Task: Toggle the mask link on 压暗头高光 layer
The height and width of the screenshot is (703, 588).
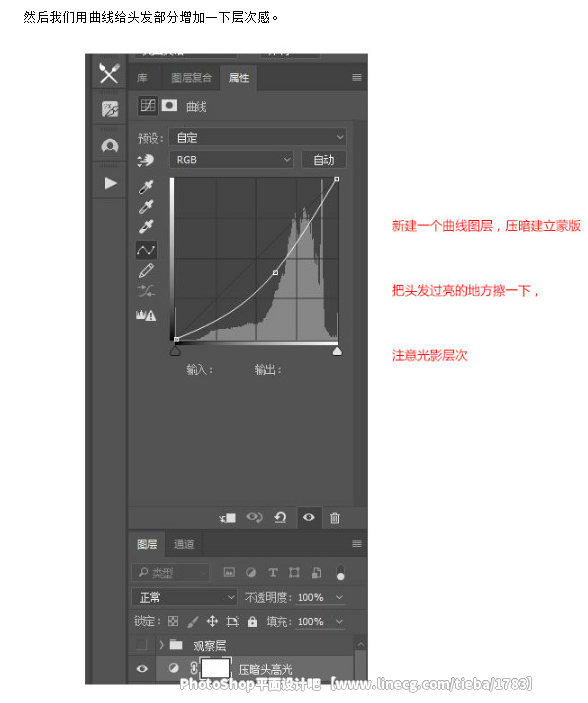Action: [x=194, y=668]
